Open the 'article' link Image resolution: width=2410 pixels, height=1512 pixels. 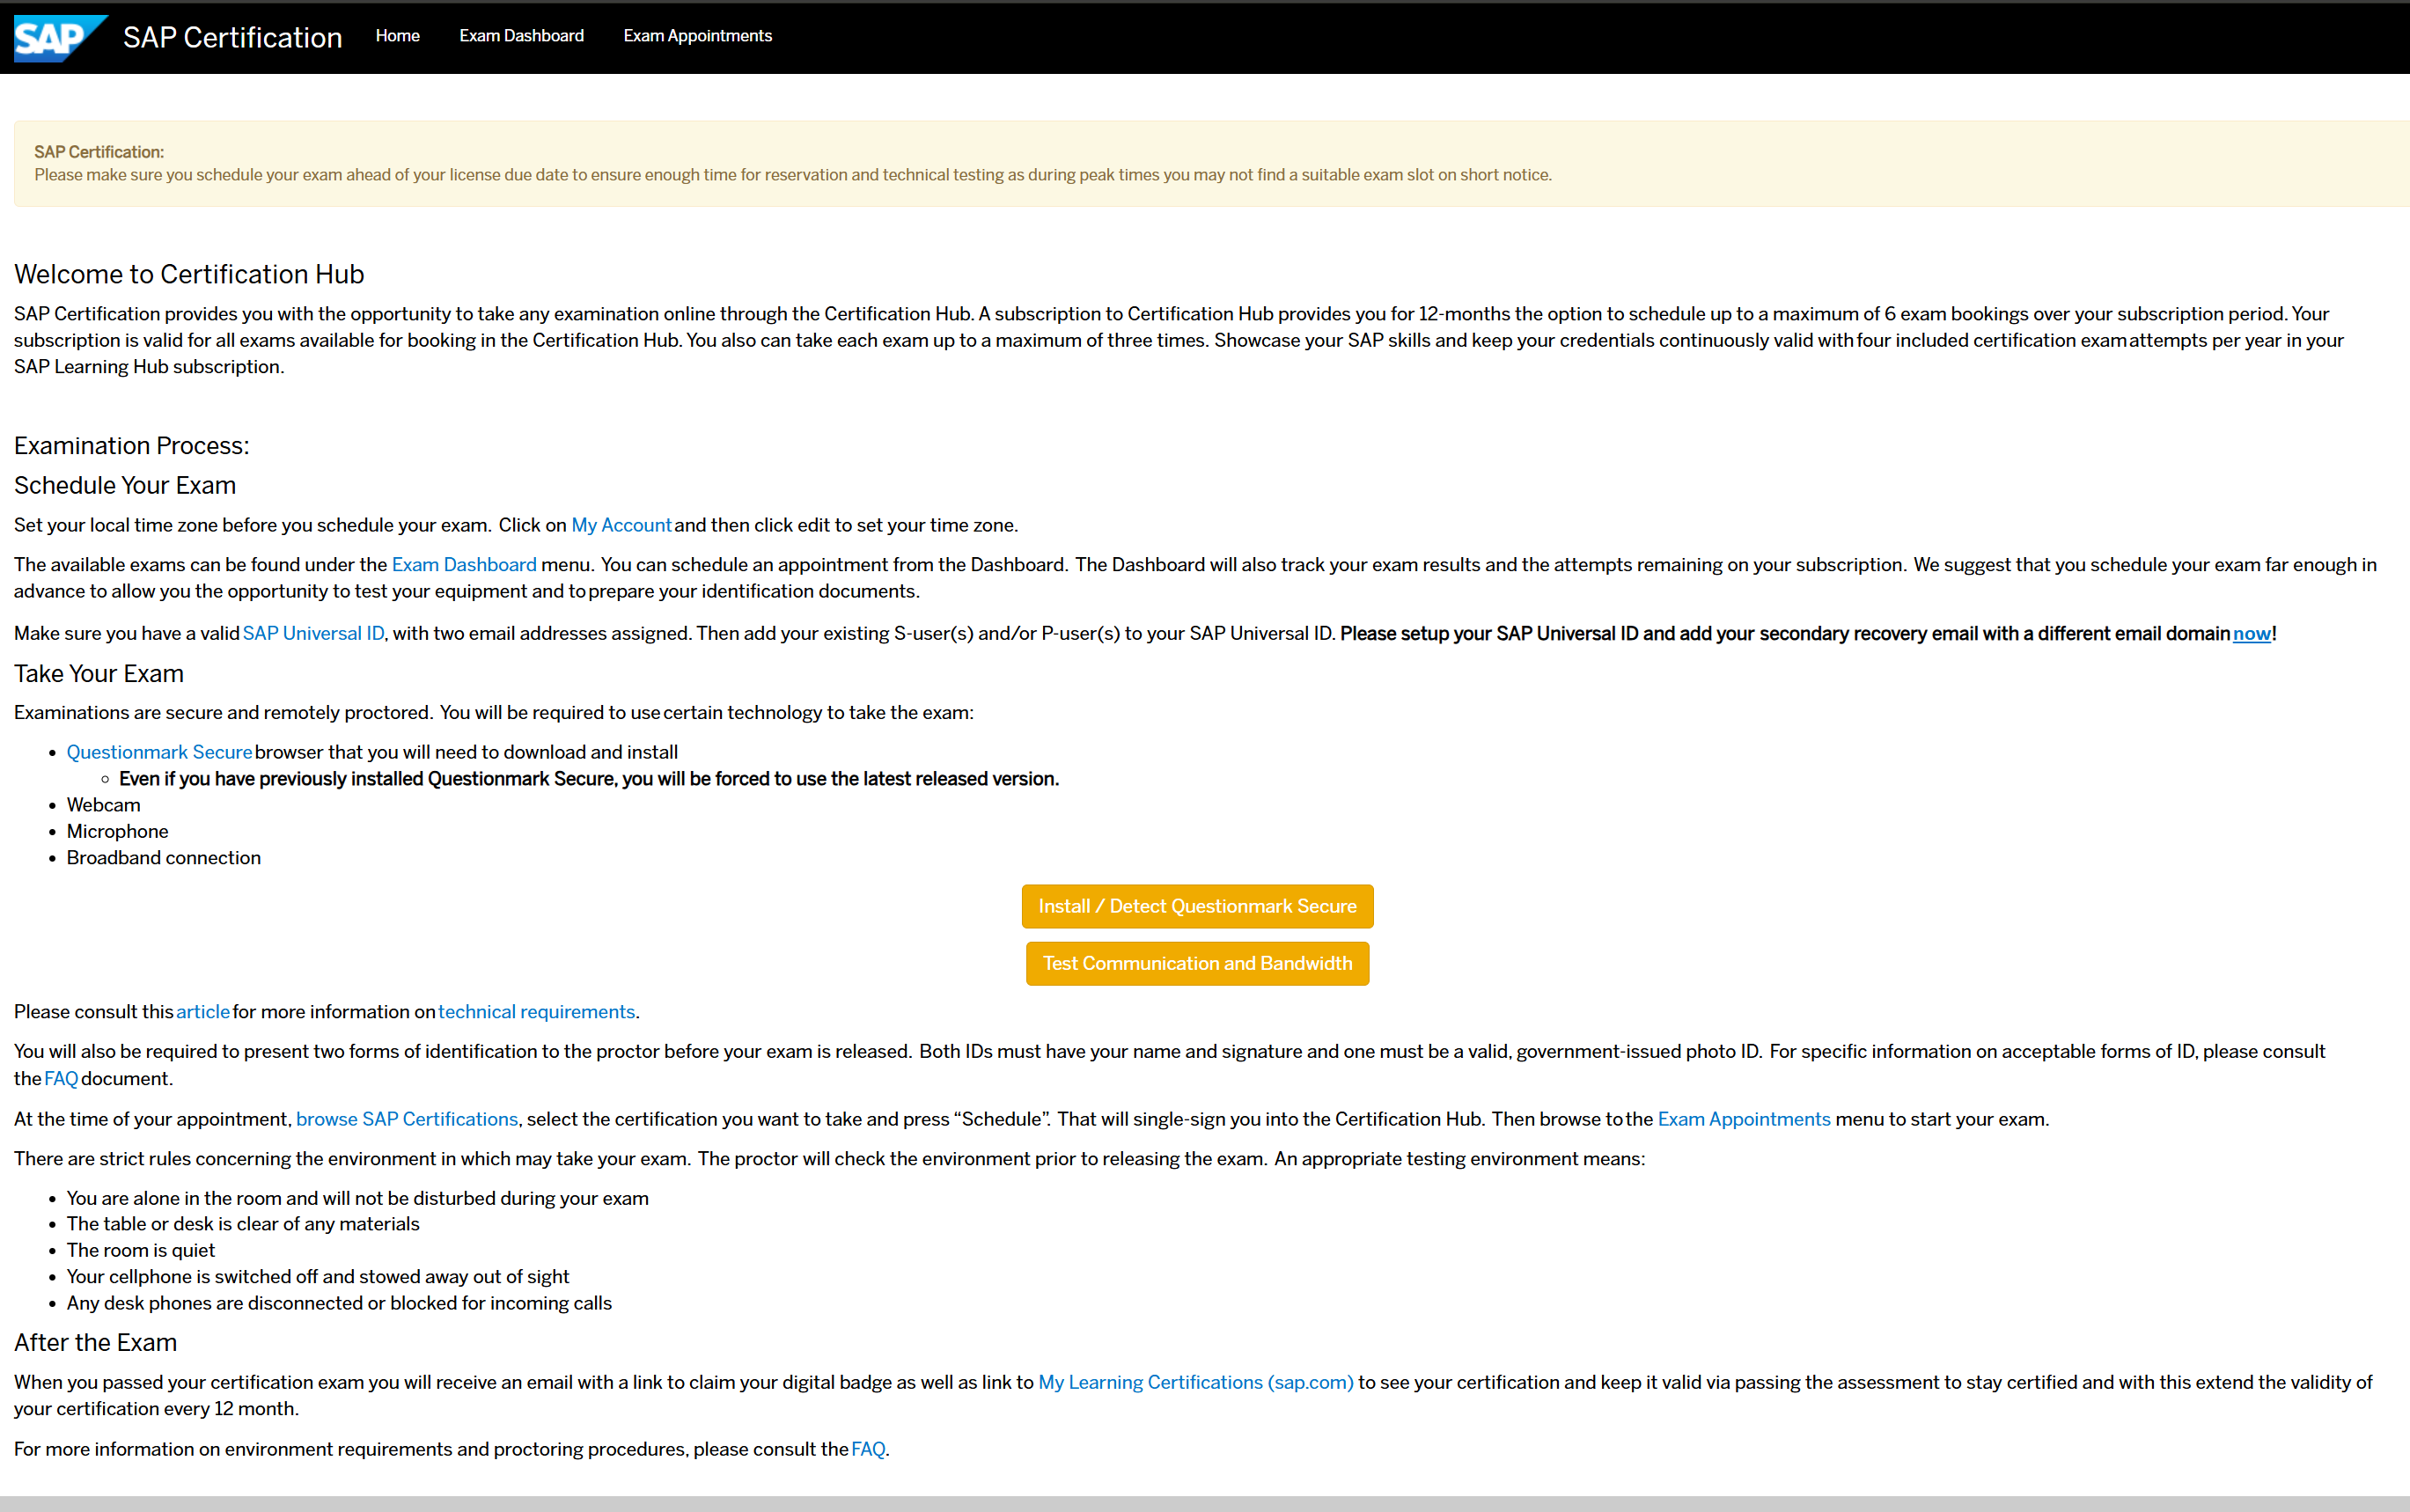tap(203, 1011)
